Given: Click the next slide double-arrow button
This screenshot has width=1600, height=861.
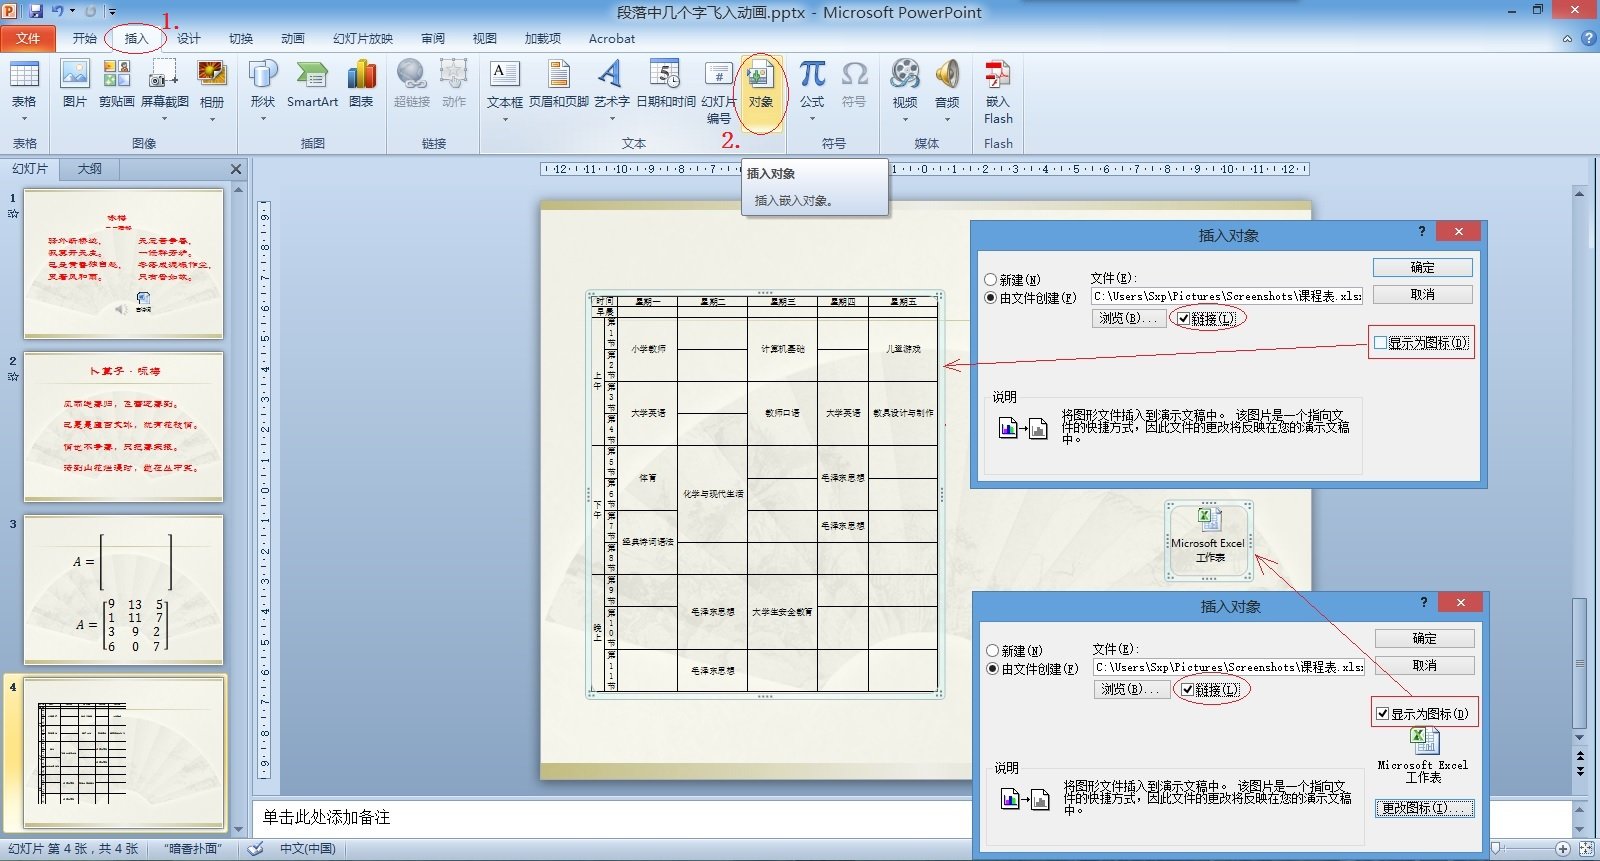Looking at the screenshot, I should tap(1580, 770).
